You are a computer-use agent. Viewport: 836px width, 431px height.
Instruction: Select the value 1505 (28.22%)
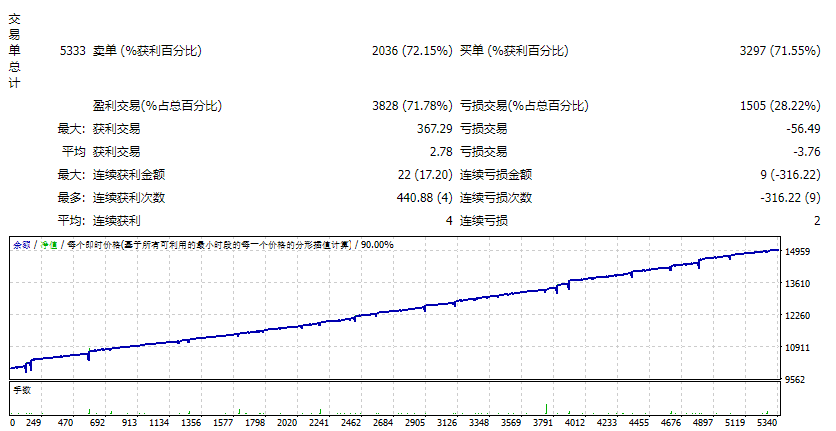(x=780, y=106)
